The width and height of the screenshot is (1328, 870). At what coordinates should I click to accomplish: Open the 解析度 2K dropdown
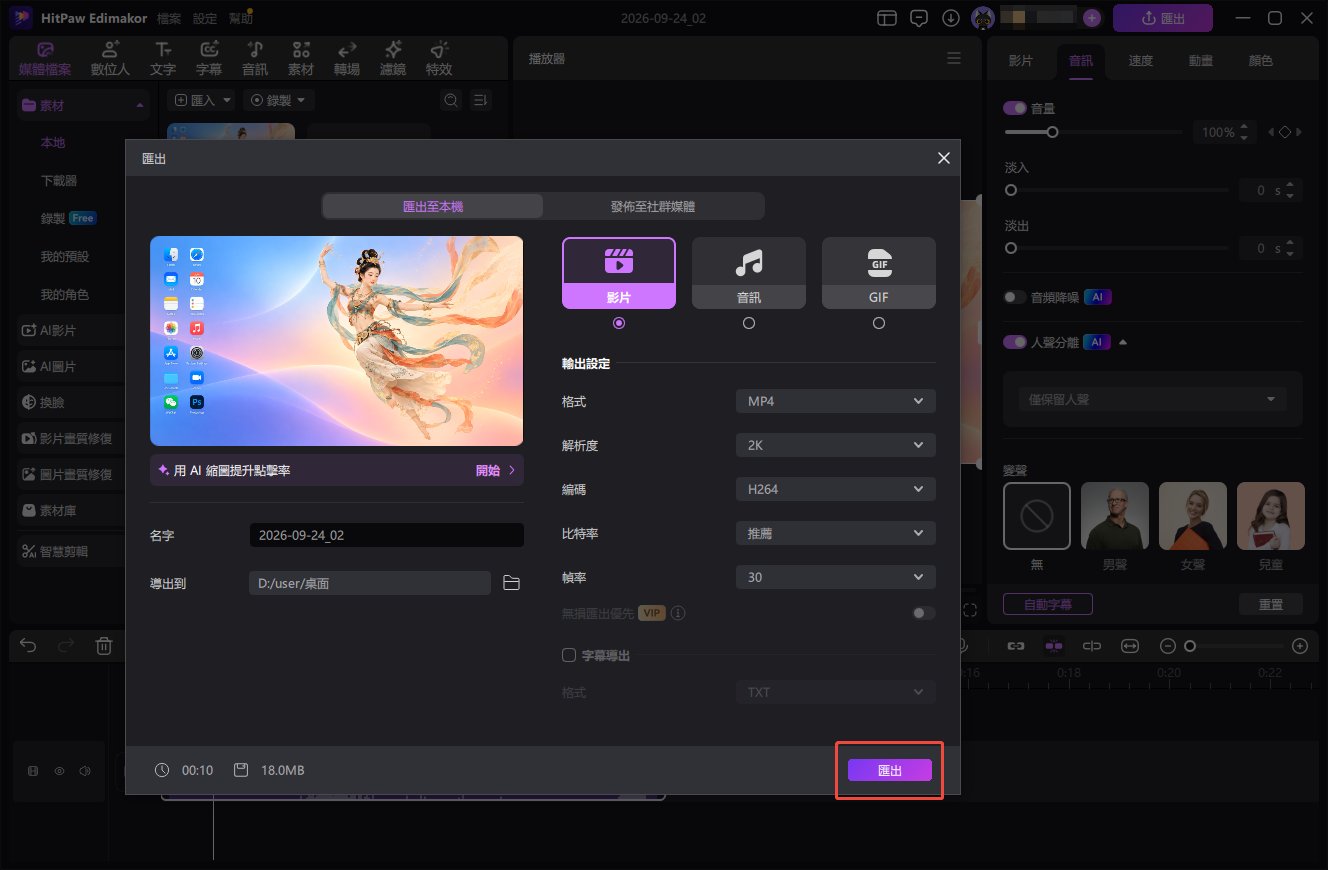pos(835,445)
